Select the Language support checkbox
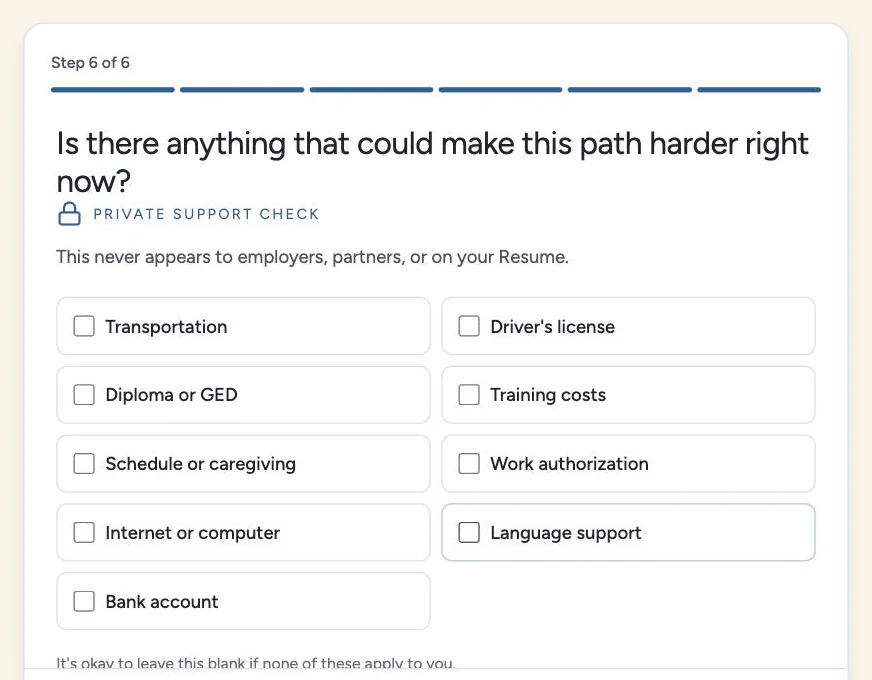Image resolution: width=872 pixels, height=680 pixels. pyautogui.click(x=469, y=533)
